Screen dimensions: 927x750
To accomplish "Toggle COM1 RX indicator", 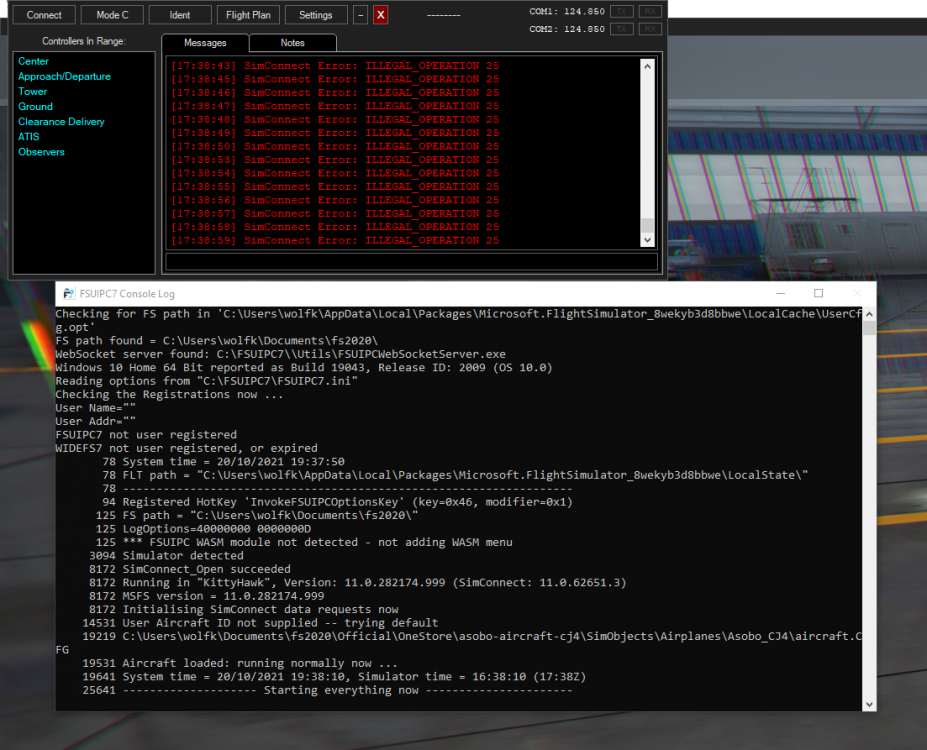I will coord(650,11).
